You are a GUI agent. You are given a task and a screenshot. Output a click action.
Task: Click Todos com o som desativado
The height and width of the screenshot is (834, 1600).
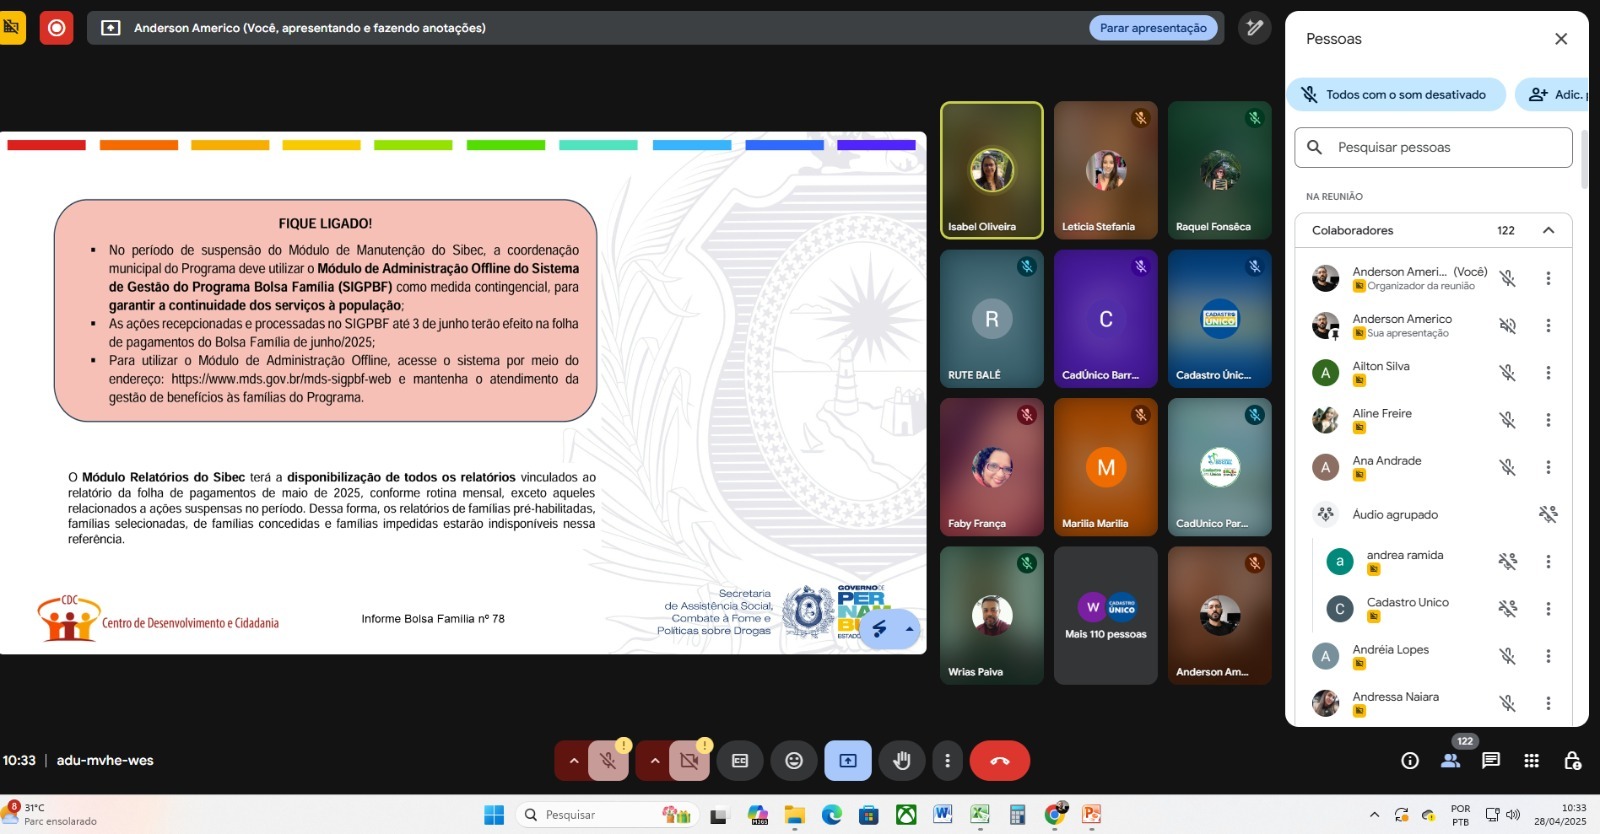[1395, 95]
